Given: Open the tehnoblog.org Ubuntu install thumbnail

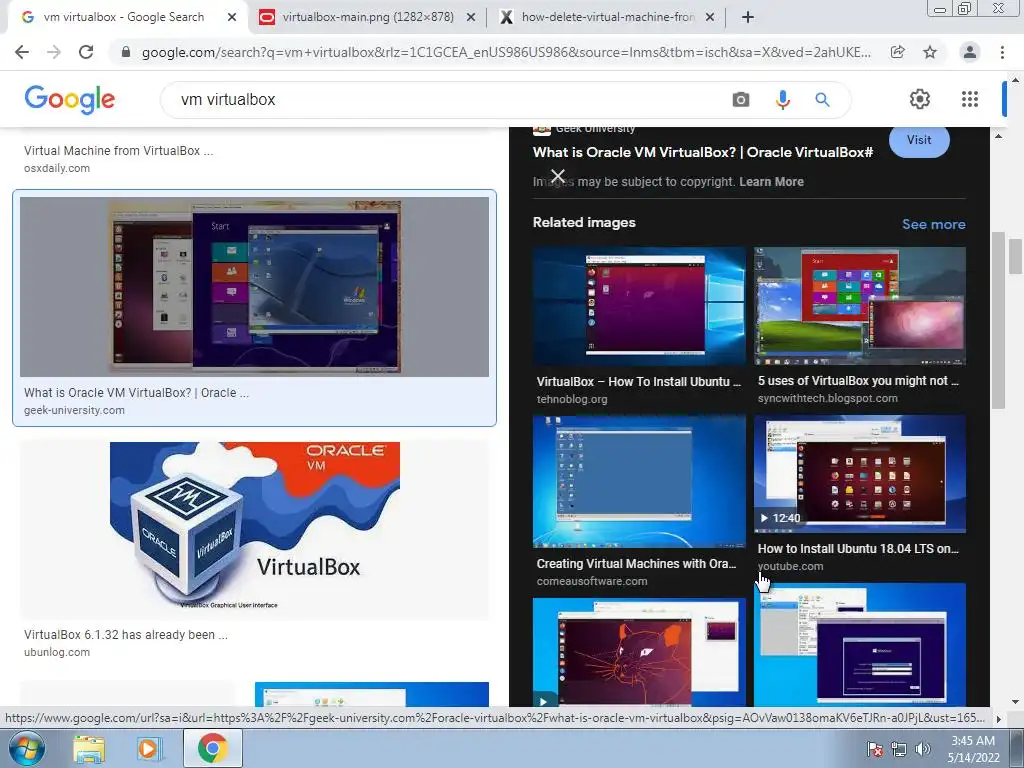Looking at the screenshot, I should [x=639, y=306].
